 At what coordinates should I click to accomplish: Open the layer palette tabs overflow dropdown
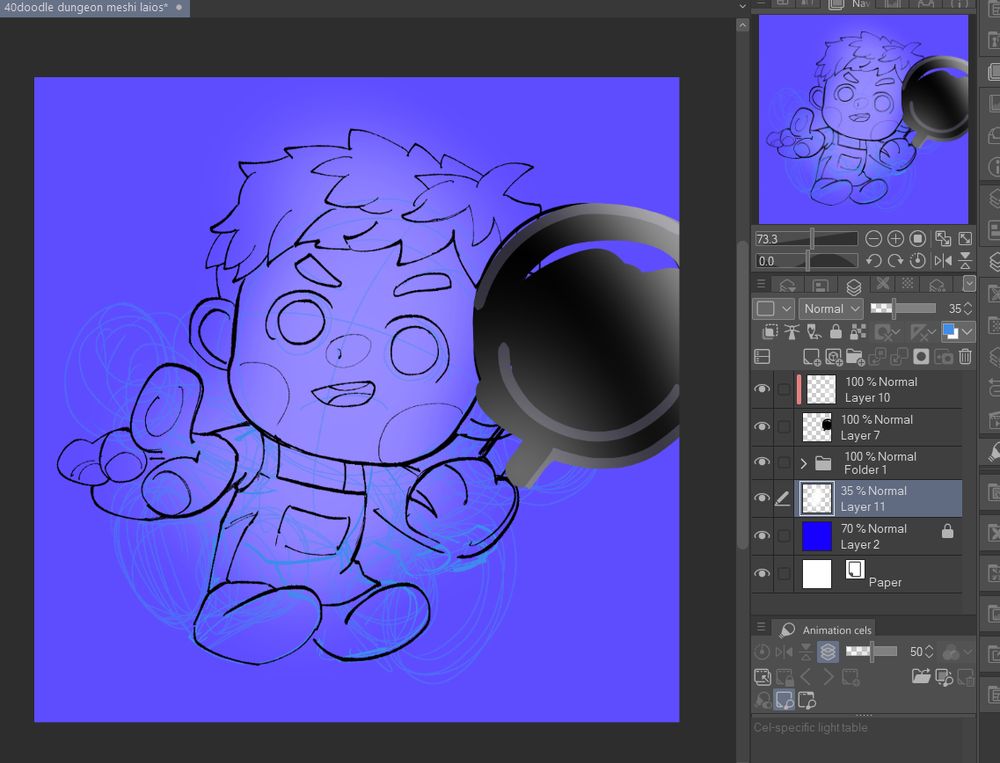[969, 283]
